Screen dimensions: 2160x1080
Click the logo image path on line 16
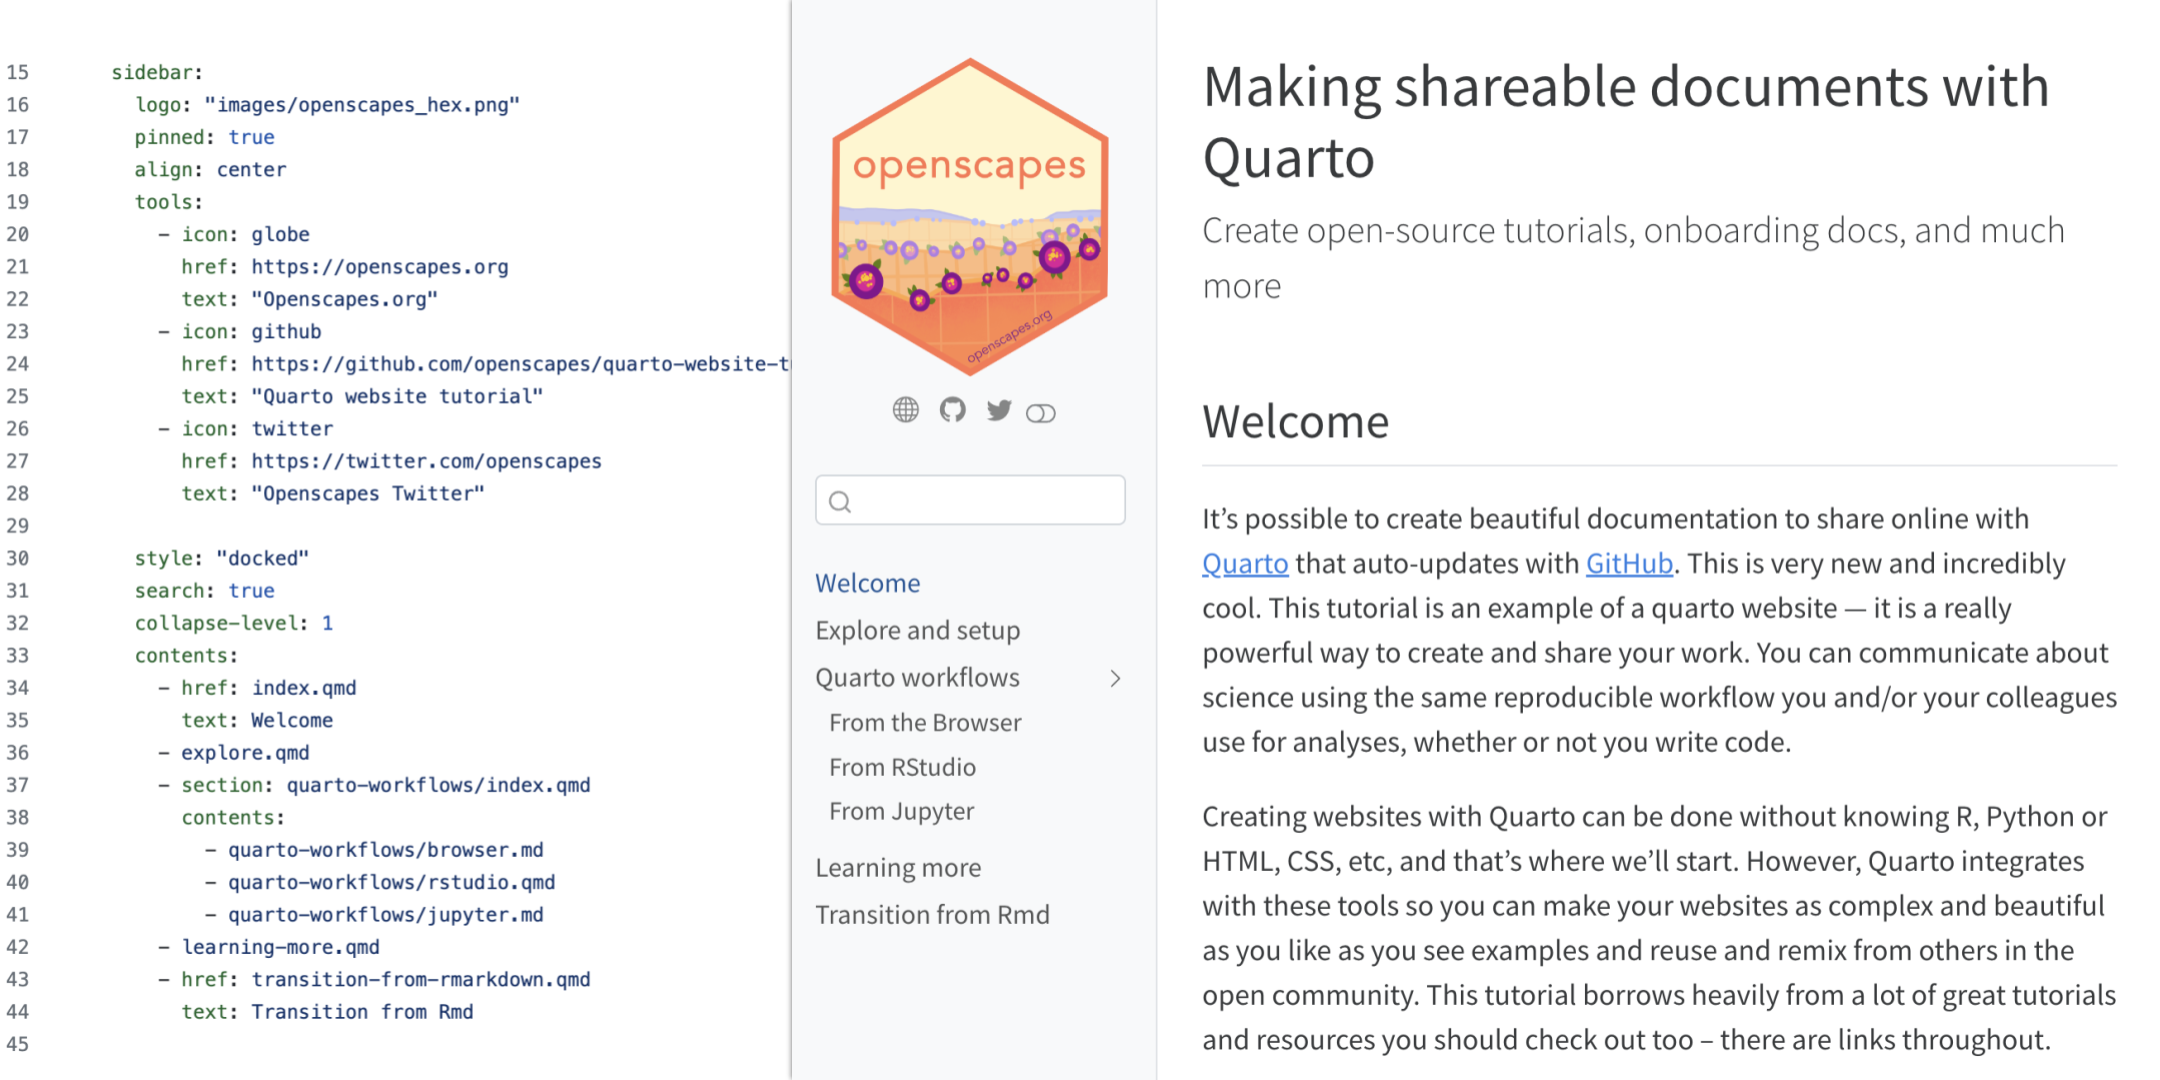362,104
